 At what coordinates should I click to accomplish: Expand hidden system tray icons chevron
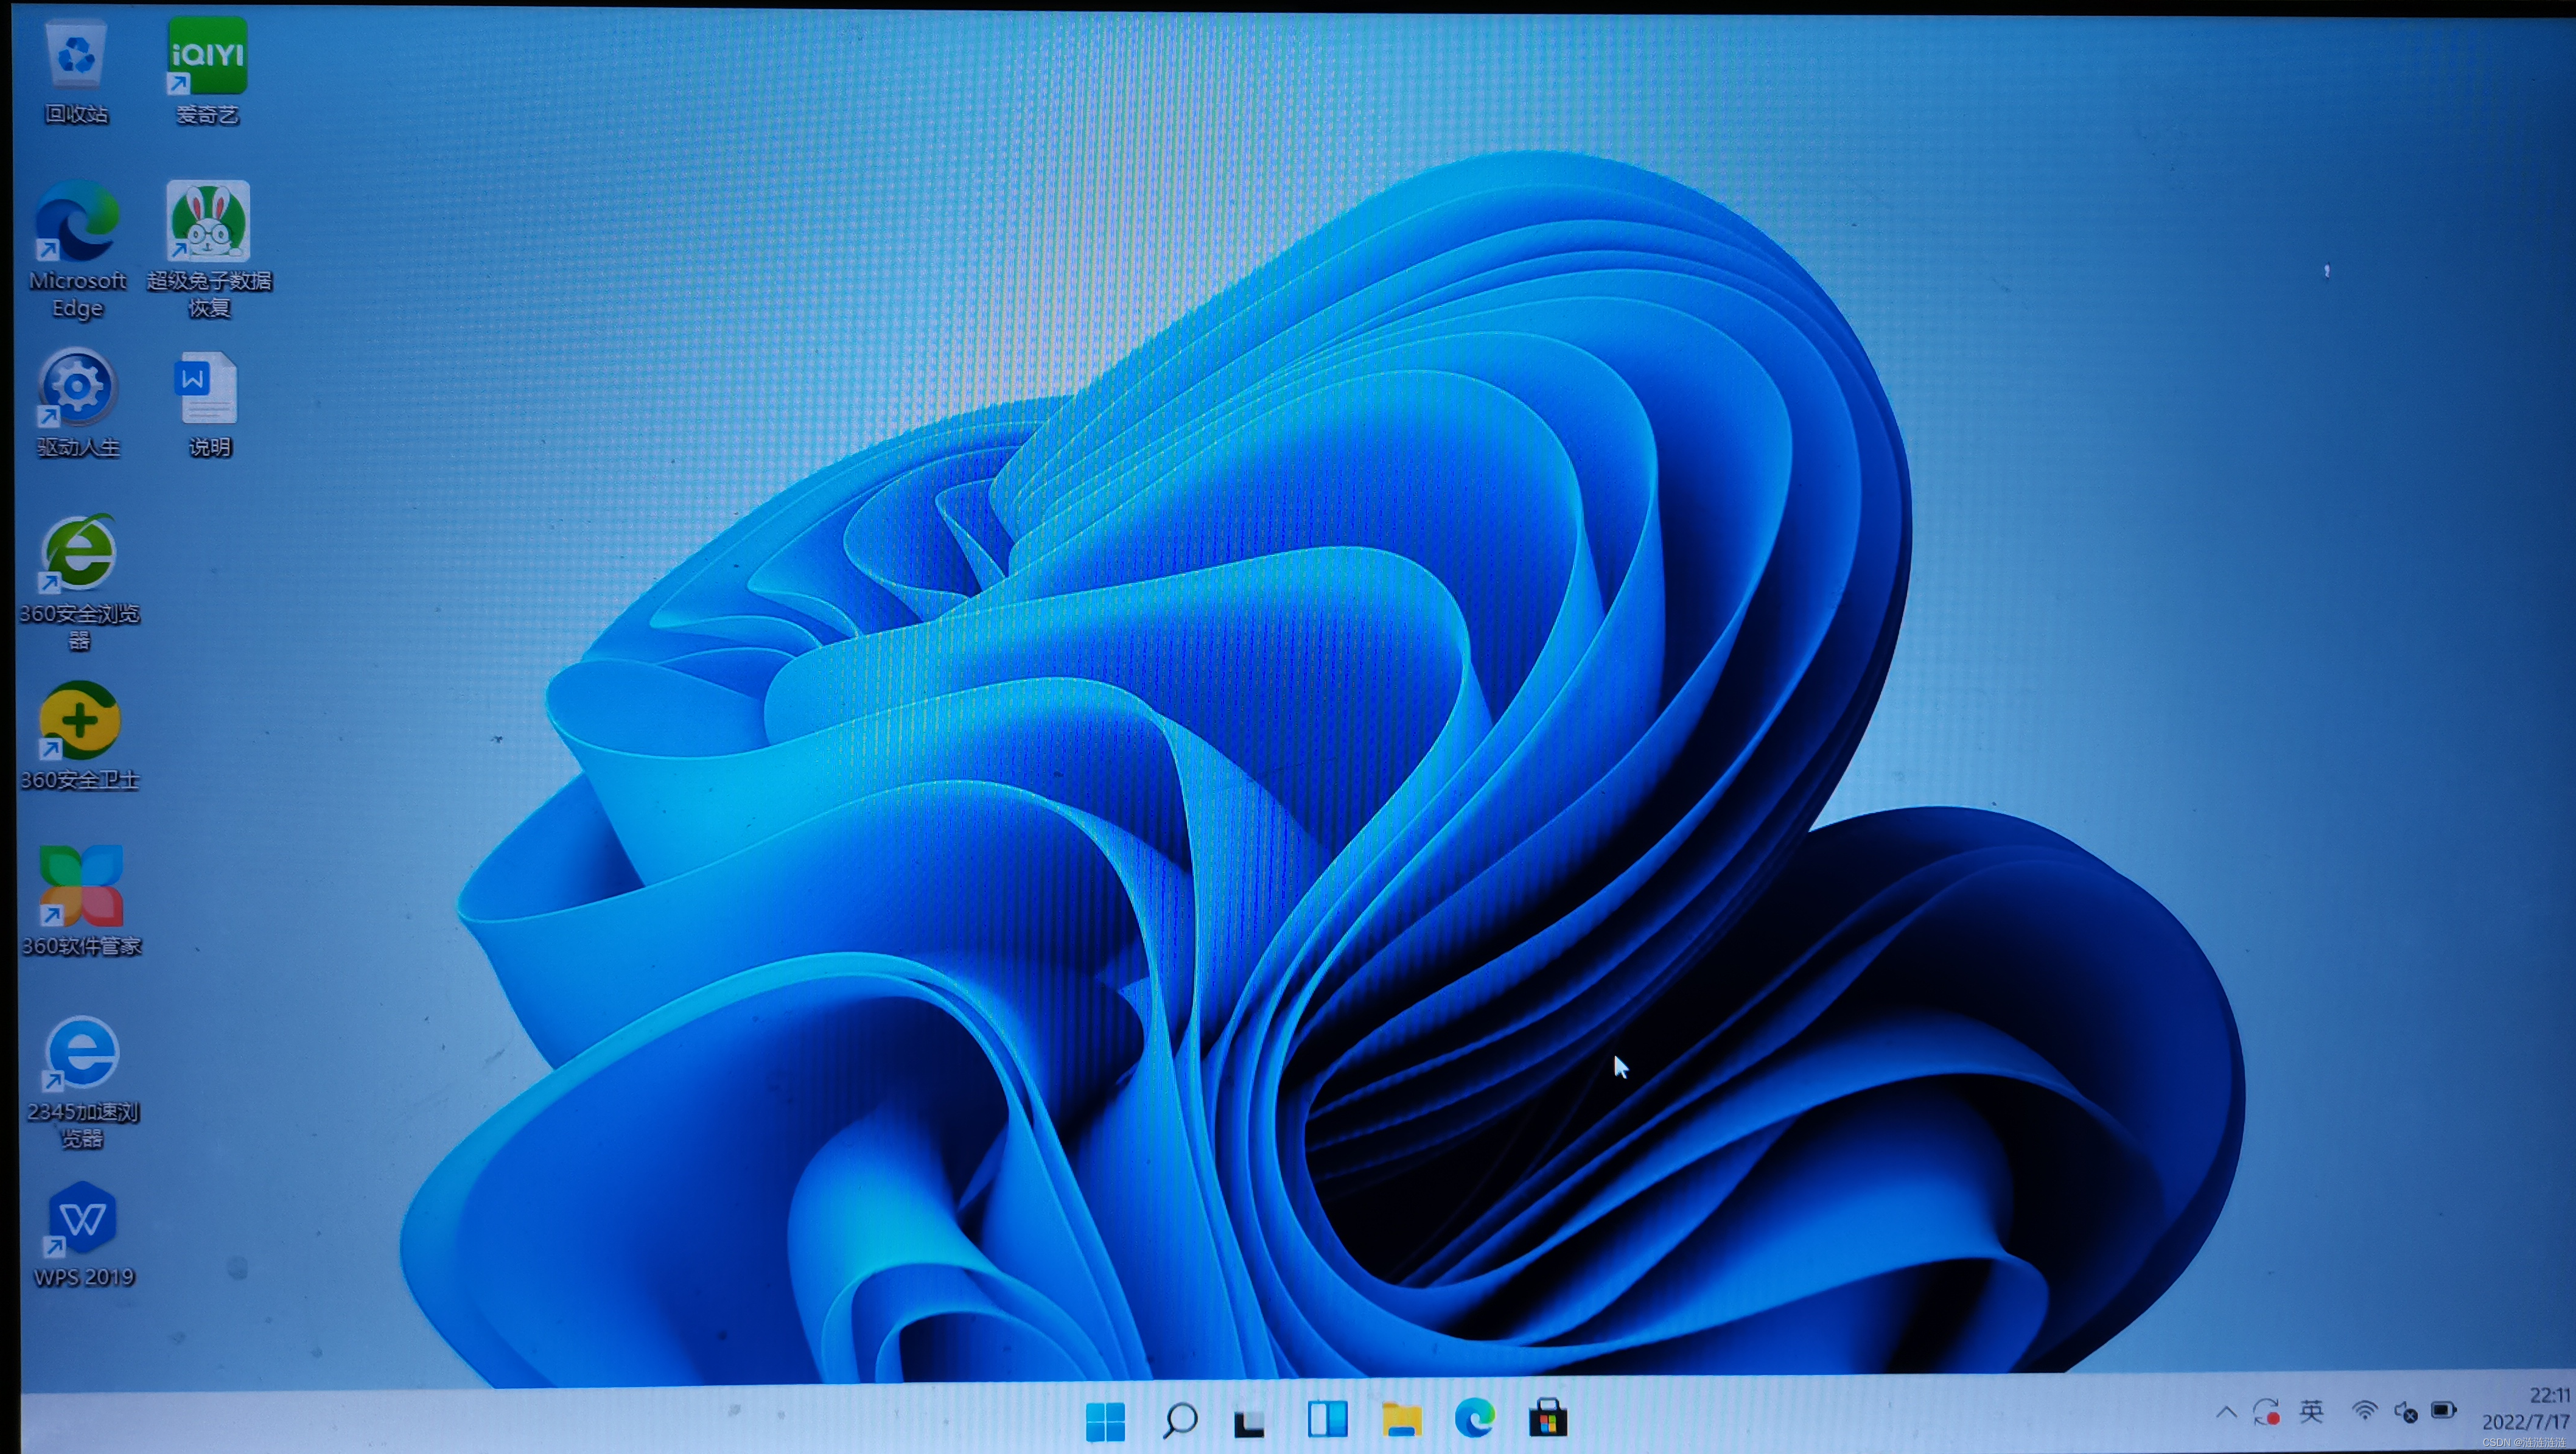[x=2226, y=1412]
